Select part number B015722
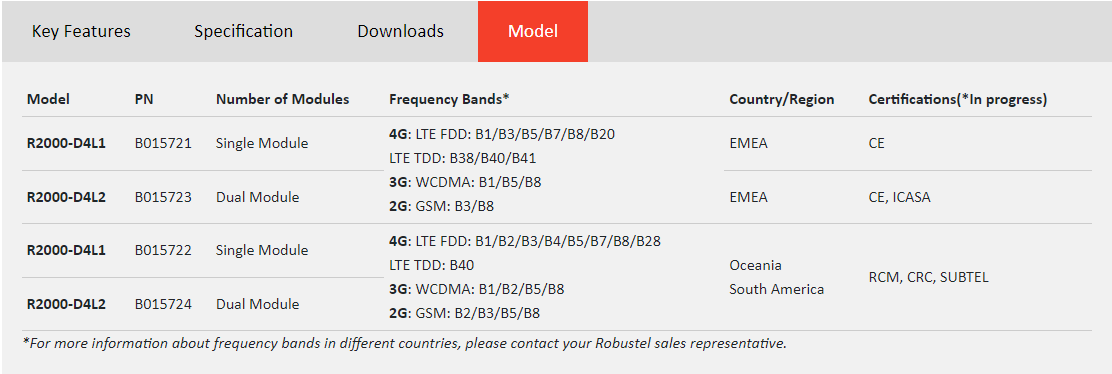The height and width of the screenshot is (374, 1112). 163,251
